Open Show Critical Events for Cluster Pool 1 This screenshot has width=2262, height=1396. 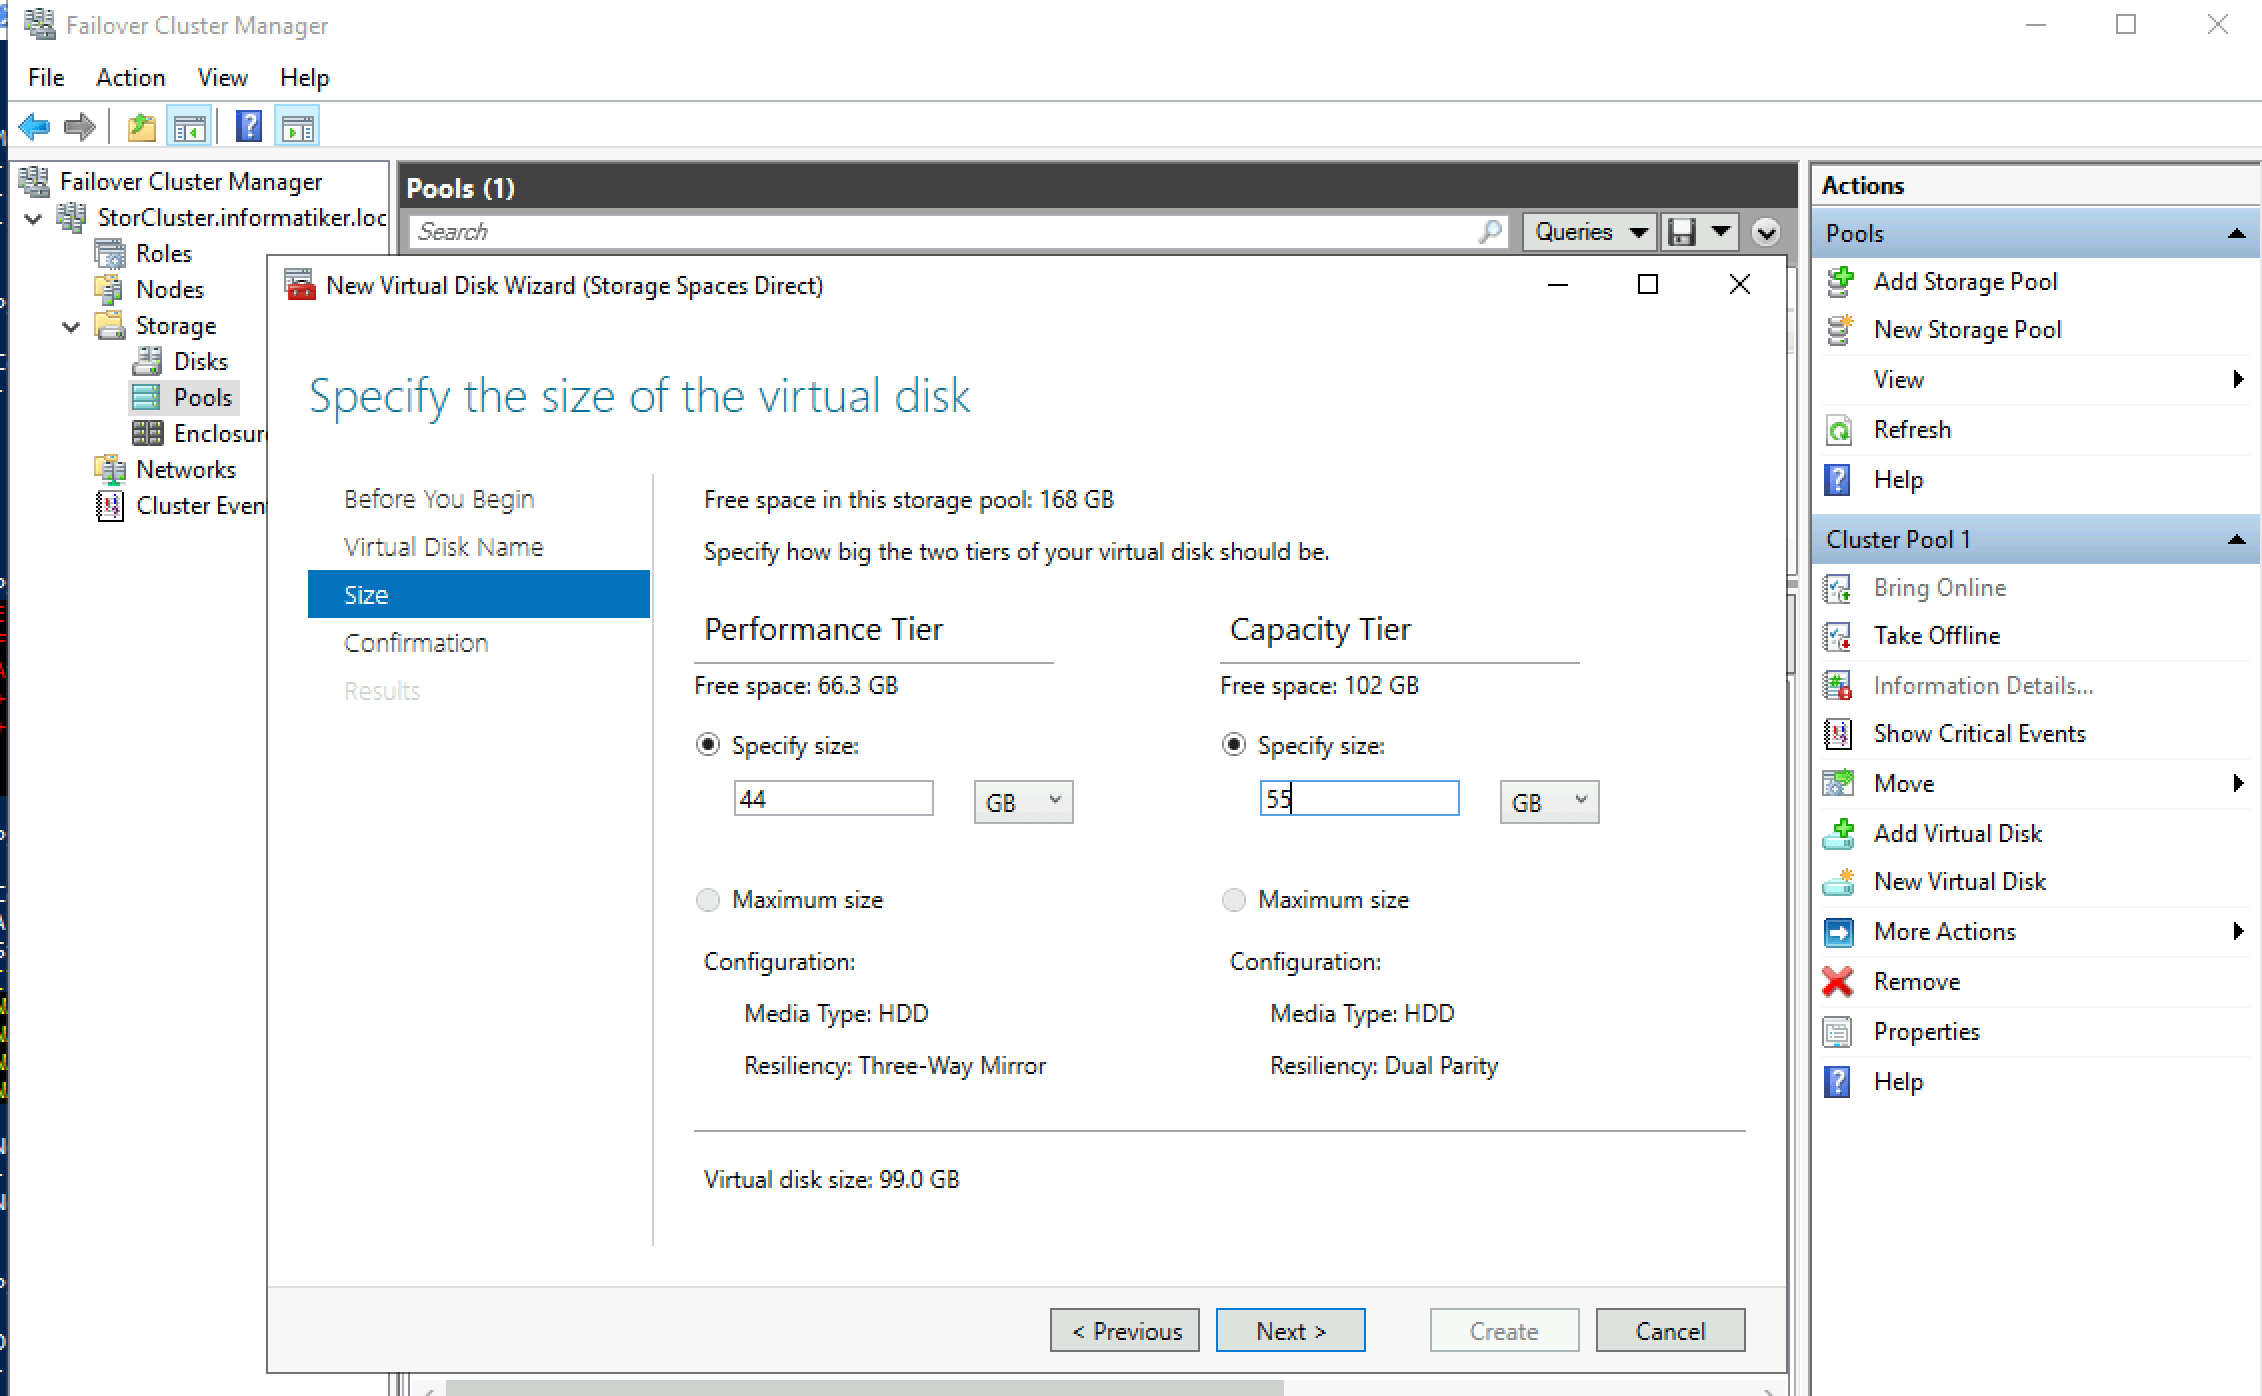(x=1978, y=733)
